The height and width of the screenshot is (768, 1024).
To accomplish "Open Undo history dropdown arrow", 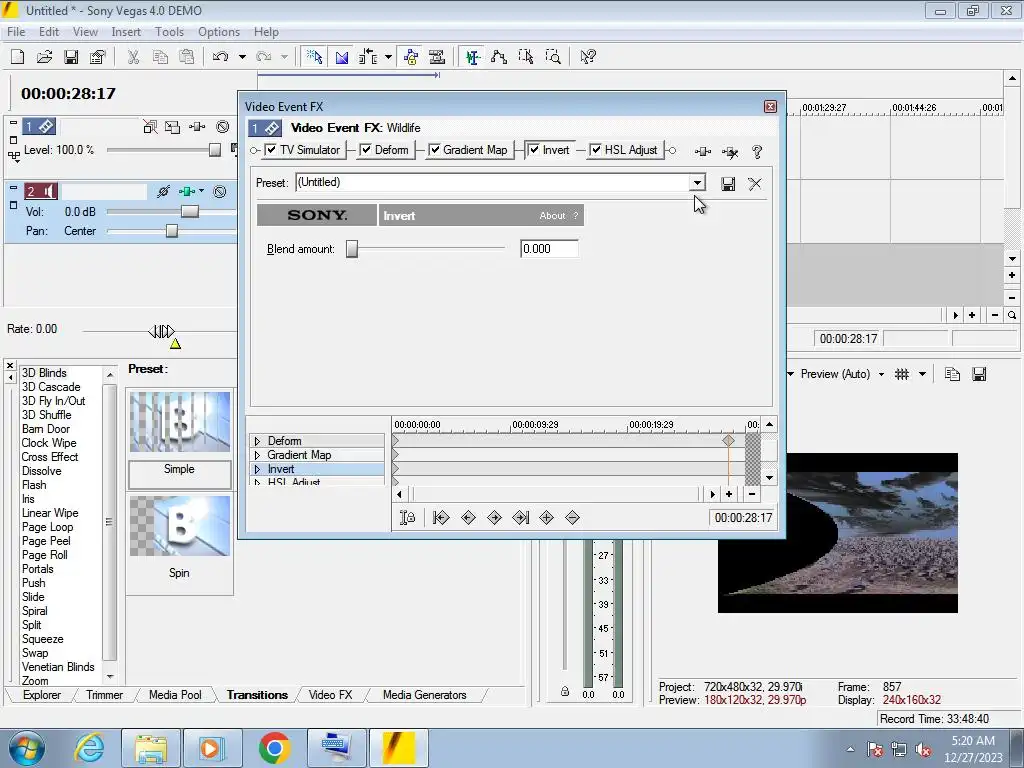I will click(x=242, y=57).
